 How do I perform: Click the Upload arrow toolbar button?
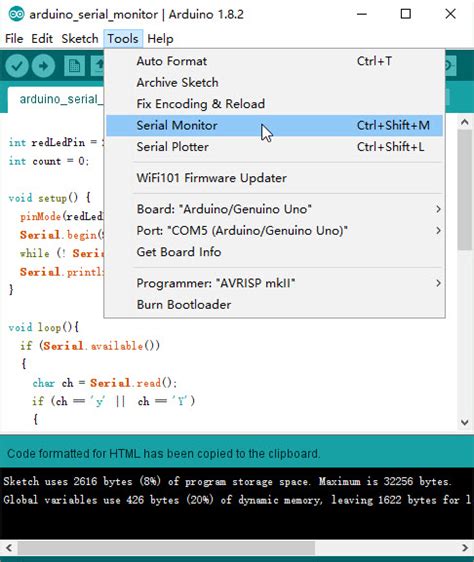43,66
